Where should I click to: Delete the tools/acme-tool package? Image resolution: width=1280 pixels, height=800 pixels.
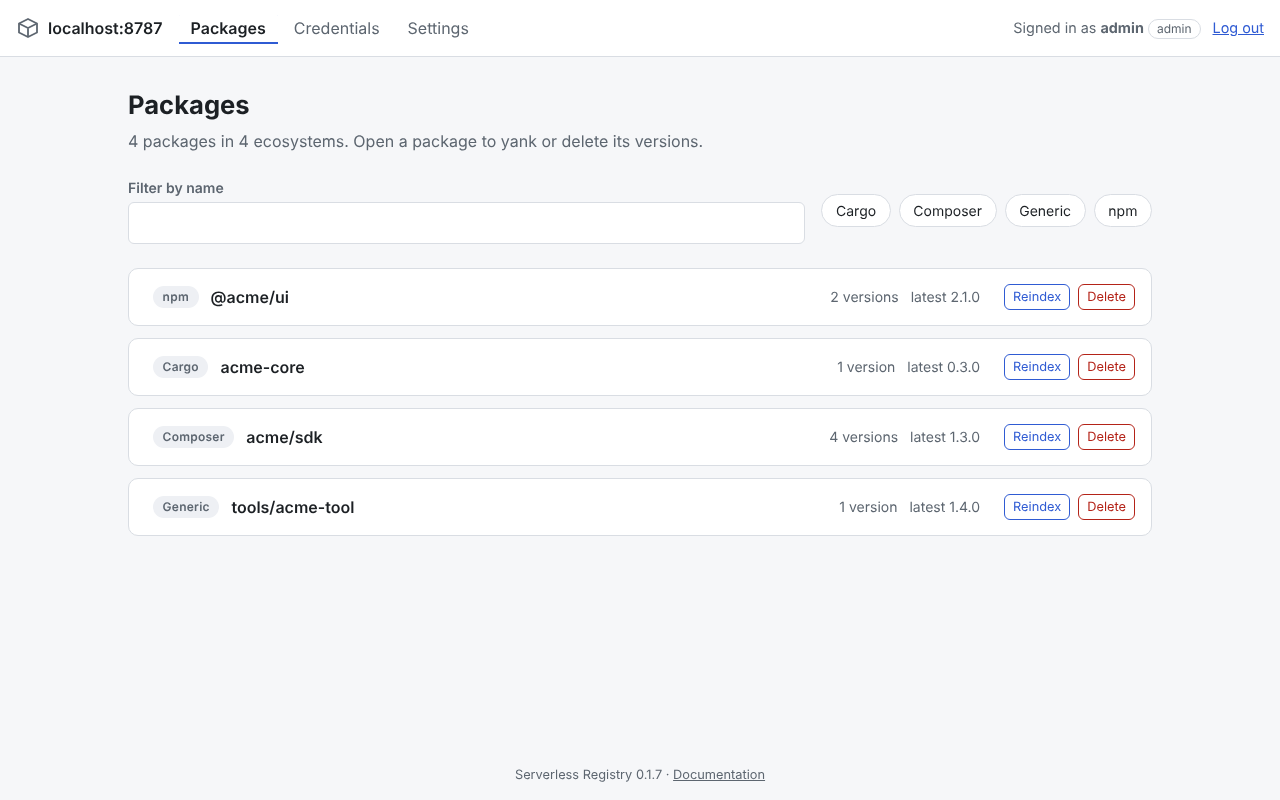(1106, 507)
